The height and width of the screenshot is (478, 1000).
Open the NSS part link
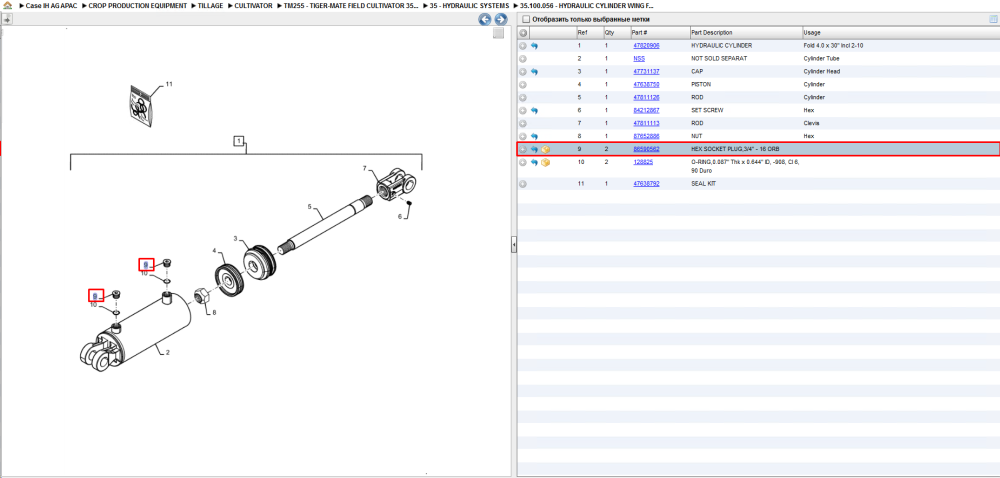(x=638, y=59)
